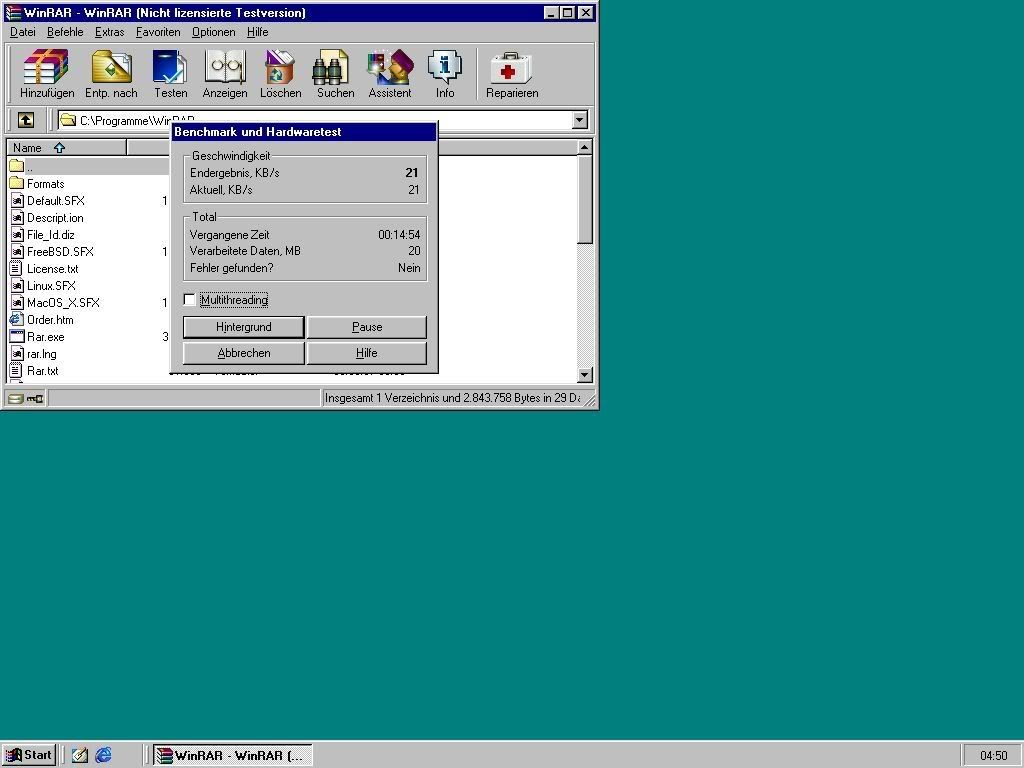The width and height of the screenshot is (1024, 768).
Task: Select the Linux.SFX file name
Action: click(x=51, y=285)
